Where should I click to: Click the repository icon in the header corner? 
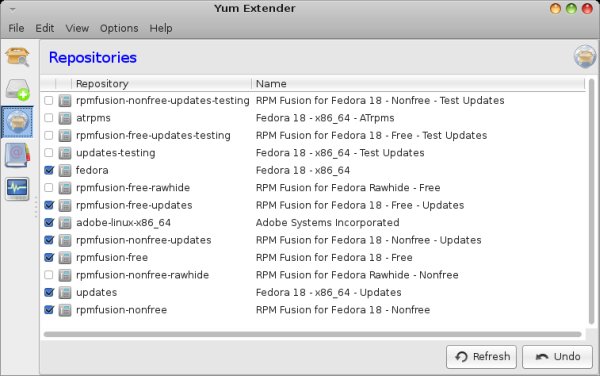[585, 57]
